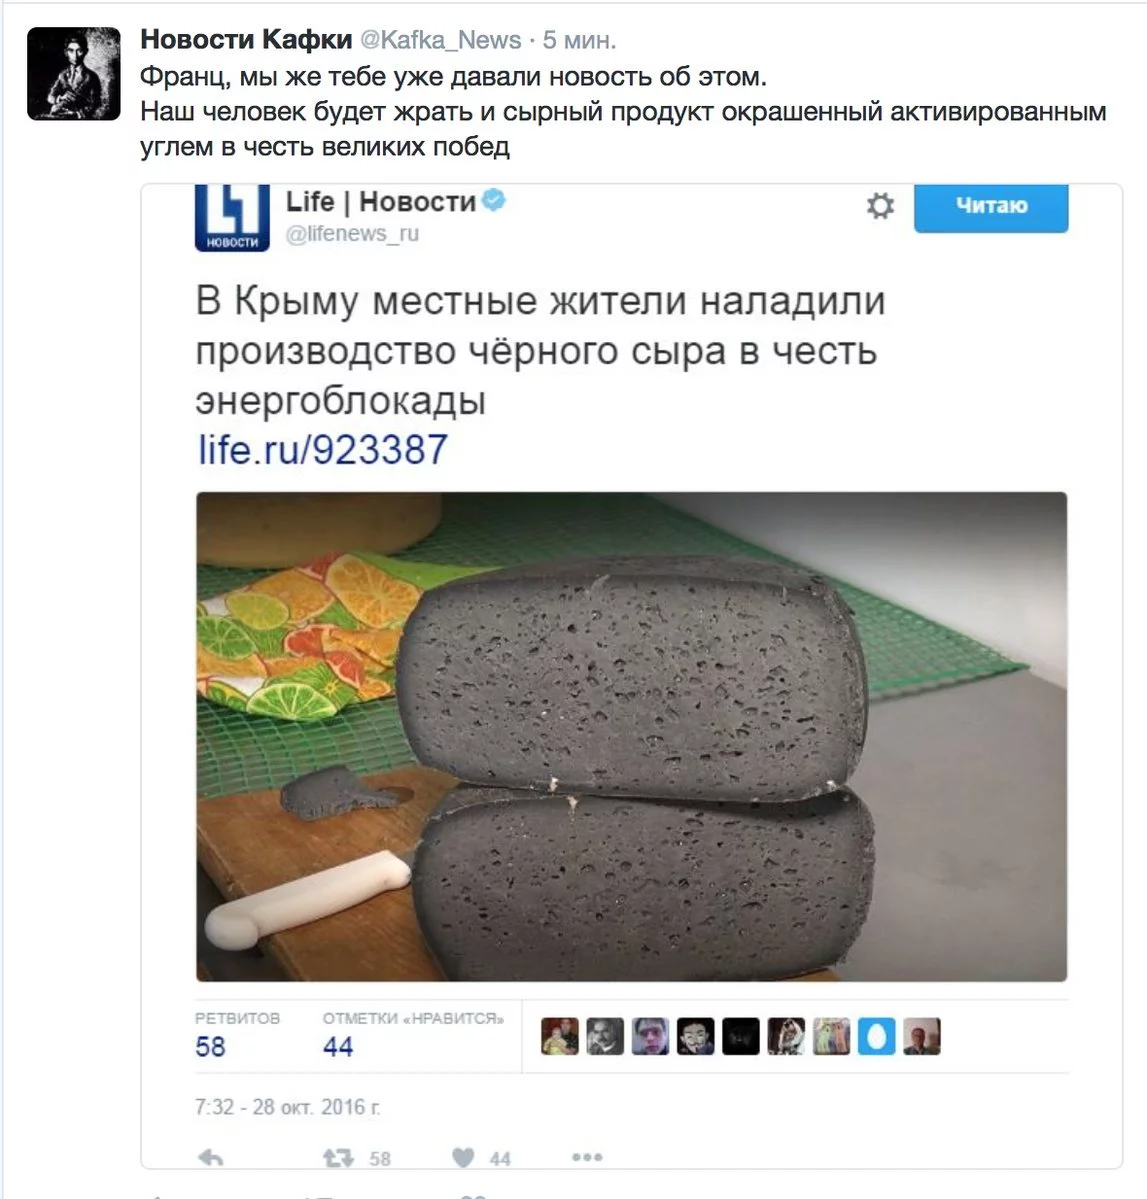Click the @lifenews_ru handle
Image resolution: width=1147 pixels, height=1199 pixels.
click(353, 233)
